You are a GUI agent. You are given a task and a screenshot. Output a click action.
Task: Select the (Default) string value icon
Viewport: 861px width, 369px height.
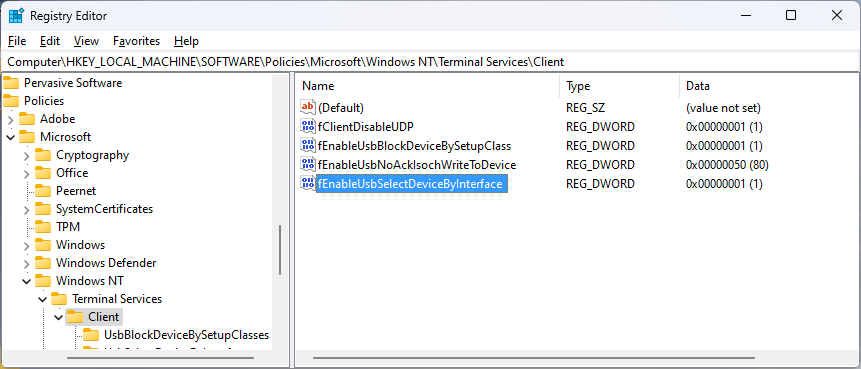click(x=308, y=108)
